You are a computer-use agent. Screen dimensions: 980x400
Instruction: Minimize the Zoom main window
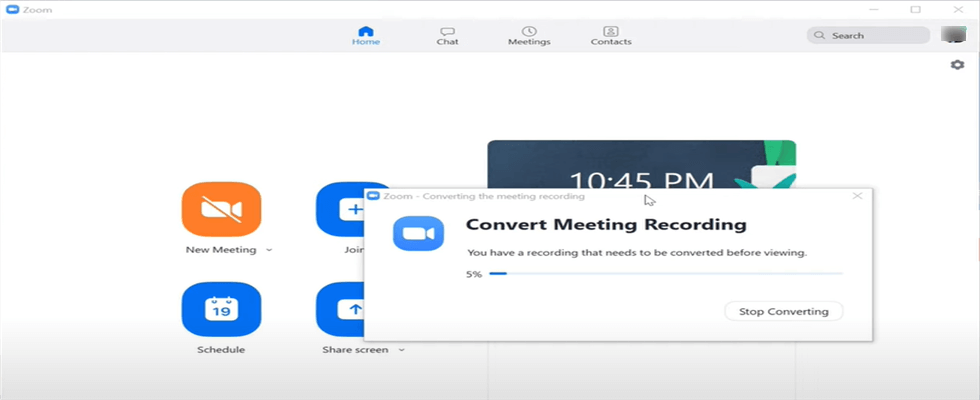point(873,9)
